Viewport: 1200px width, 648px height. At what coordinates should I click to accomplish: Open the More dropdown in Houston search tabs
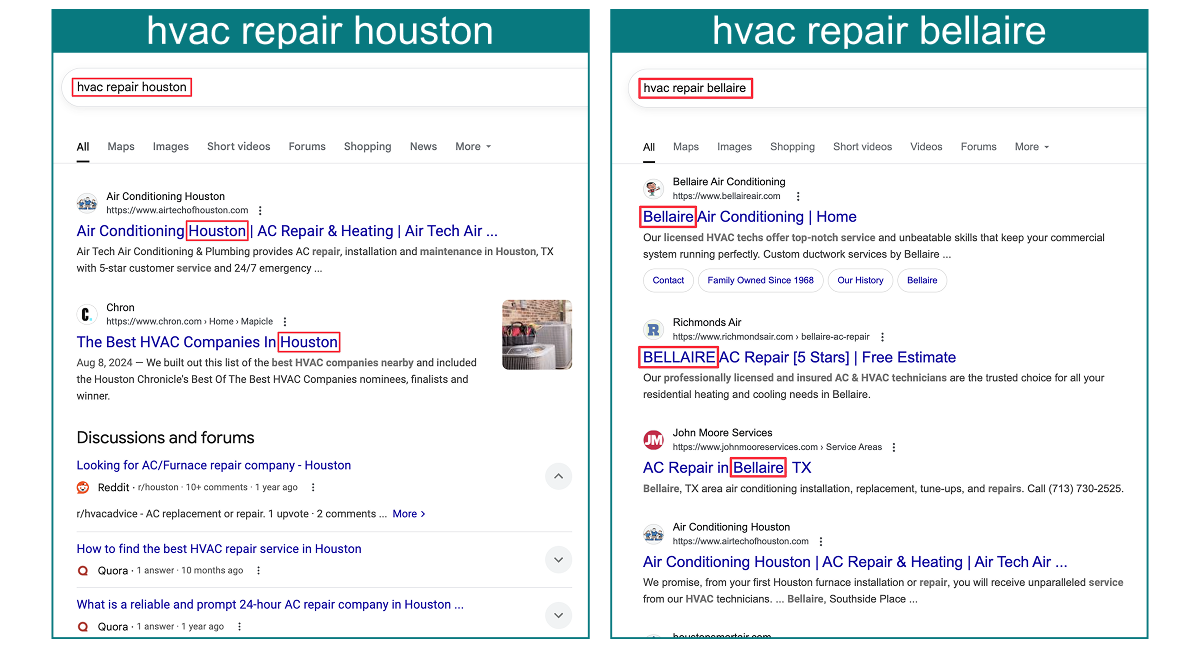point(473,147)
